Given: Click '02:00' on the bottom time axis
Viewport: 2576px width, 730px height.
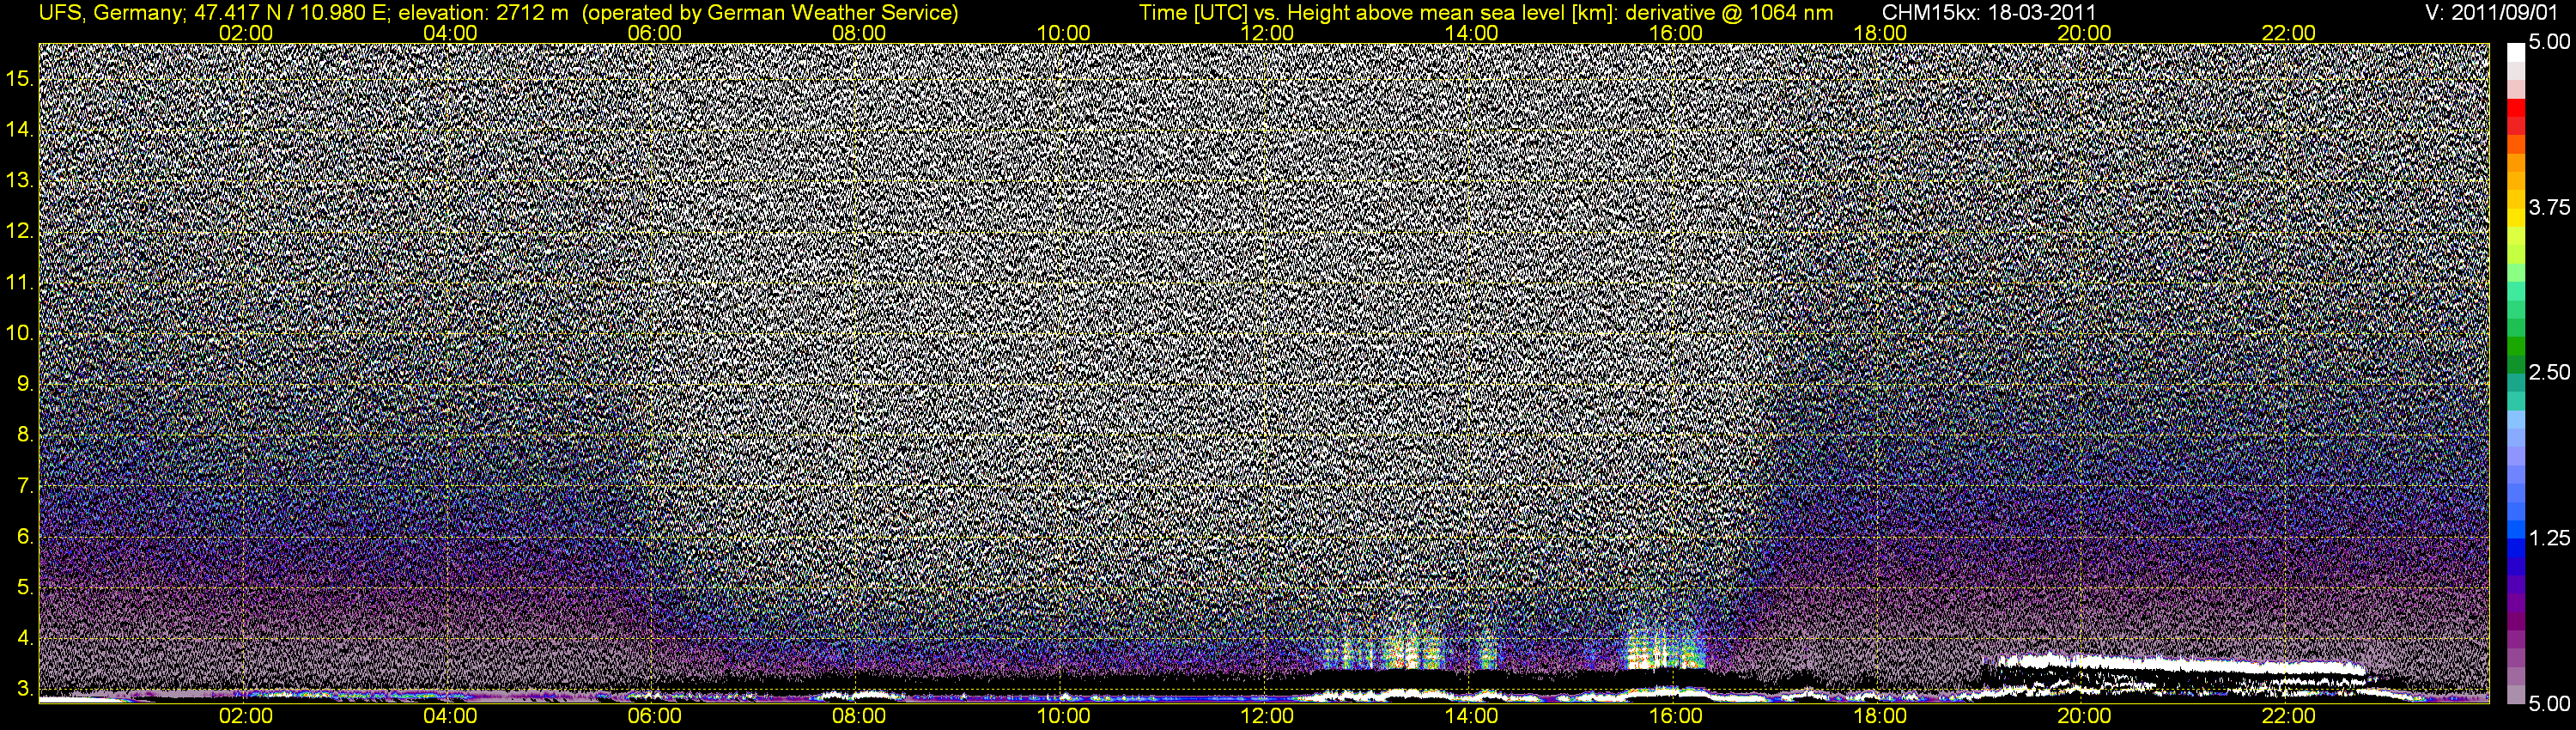Looking at the screenshot, I should point(246,716).
